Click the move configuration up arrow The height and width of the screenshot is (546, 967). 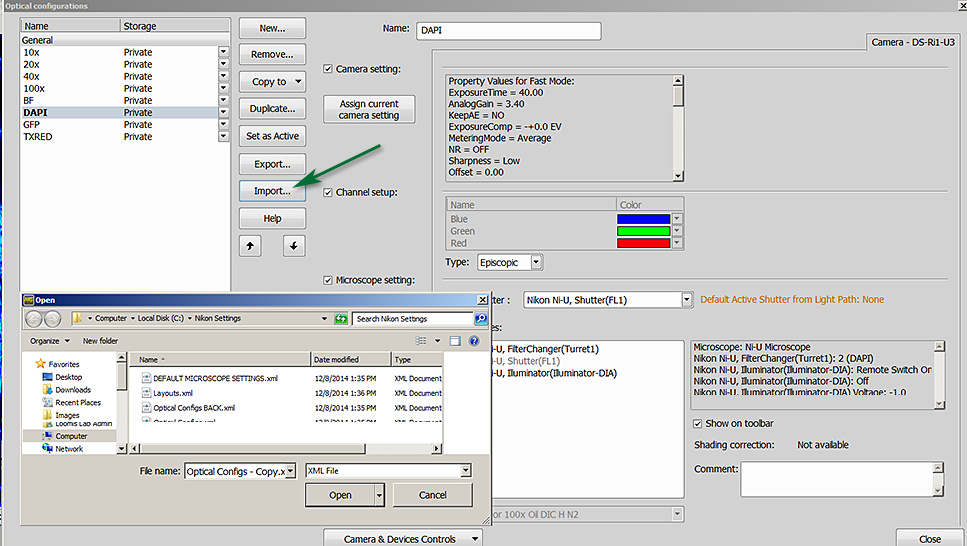pyautogui.click(x=249, y=245)
